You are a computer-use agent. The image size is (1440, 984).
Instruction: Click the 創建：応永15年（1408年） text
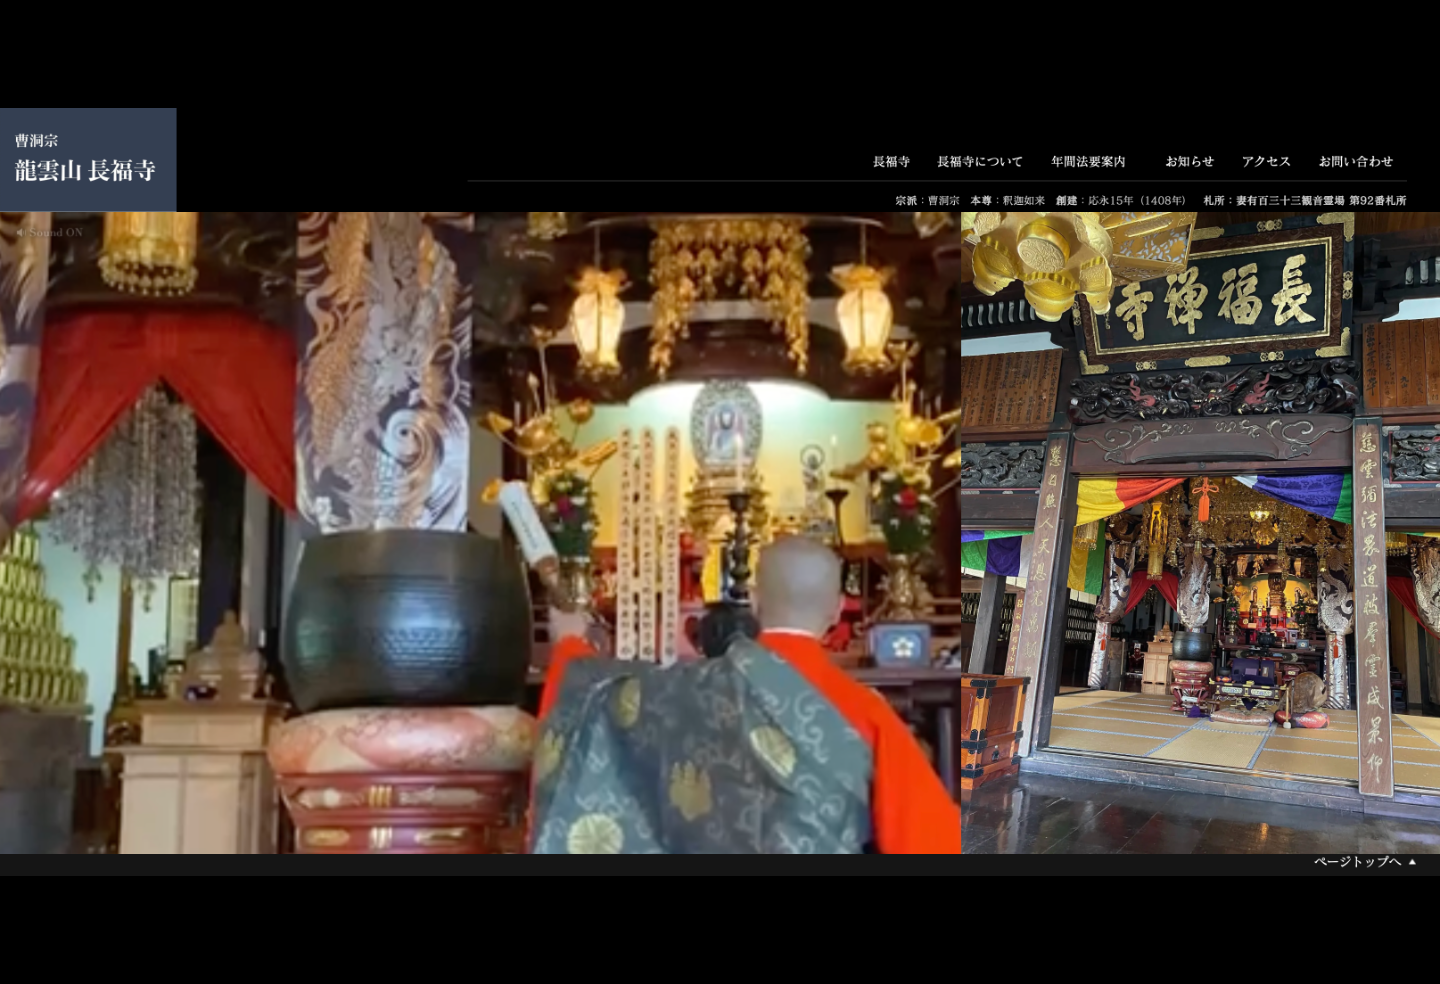coord(1121,201)
